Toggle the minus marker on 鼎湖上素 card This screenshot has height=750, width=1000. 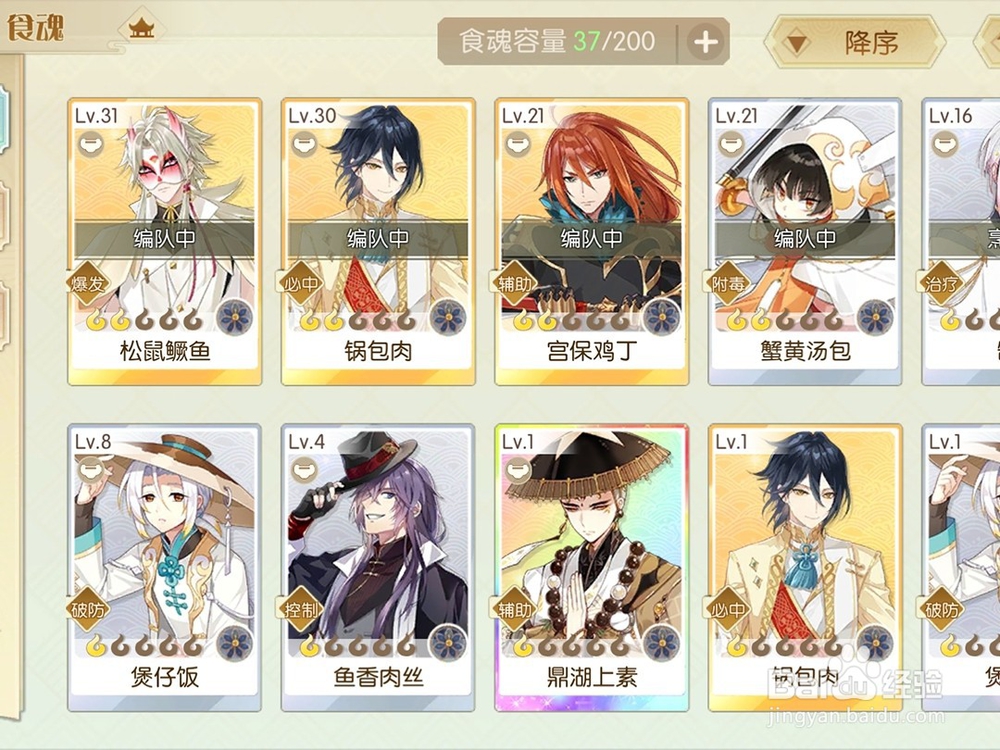click(x=518, y=471)
